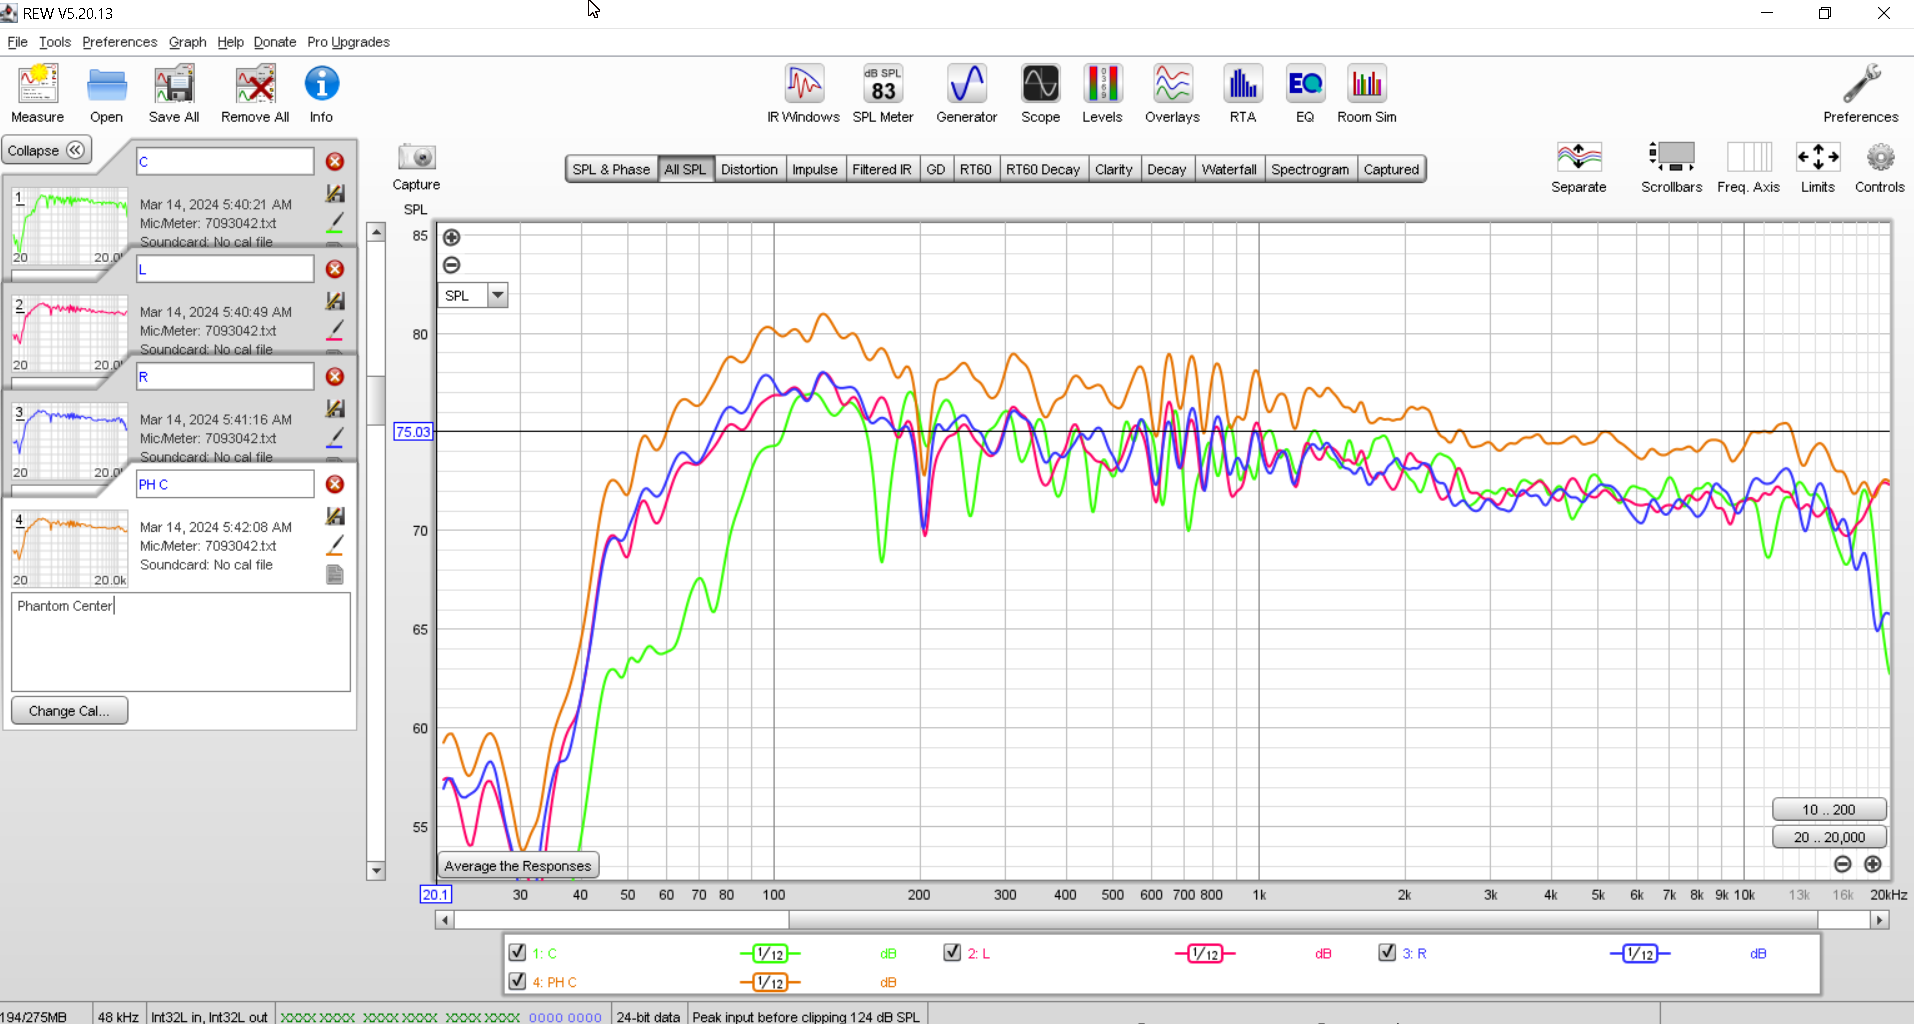Set frequency range to 10 .. 200
1914x1024 pixels.
1829,810
